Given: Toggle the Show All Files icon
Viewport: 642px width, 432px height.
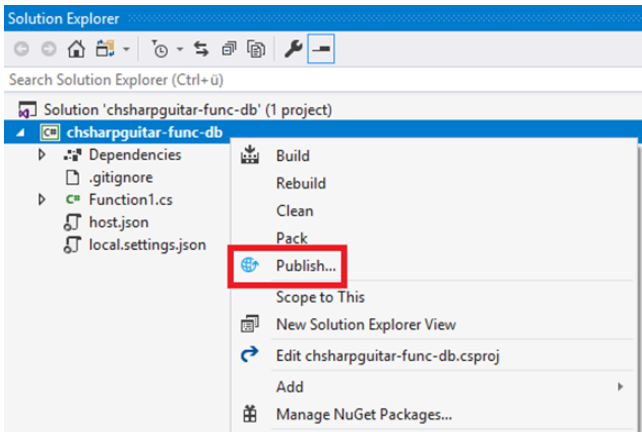Looking at the screenshot, I should tap(256, 49).
